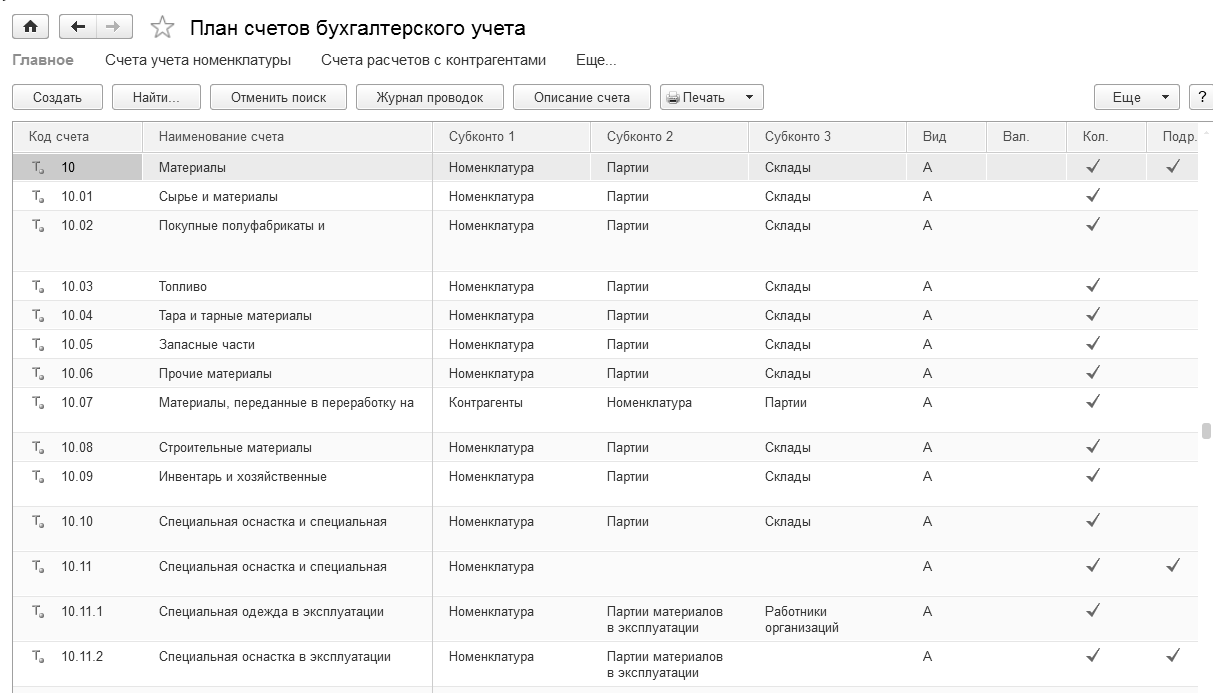The height and width of the screenshot is (693, 1213).
Task: Toggle the Подр. checkmark for account 10
Action: pos(1173,167)
